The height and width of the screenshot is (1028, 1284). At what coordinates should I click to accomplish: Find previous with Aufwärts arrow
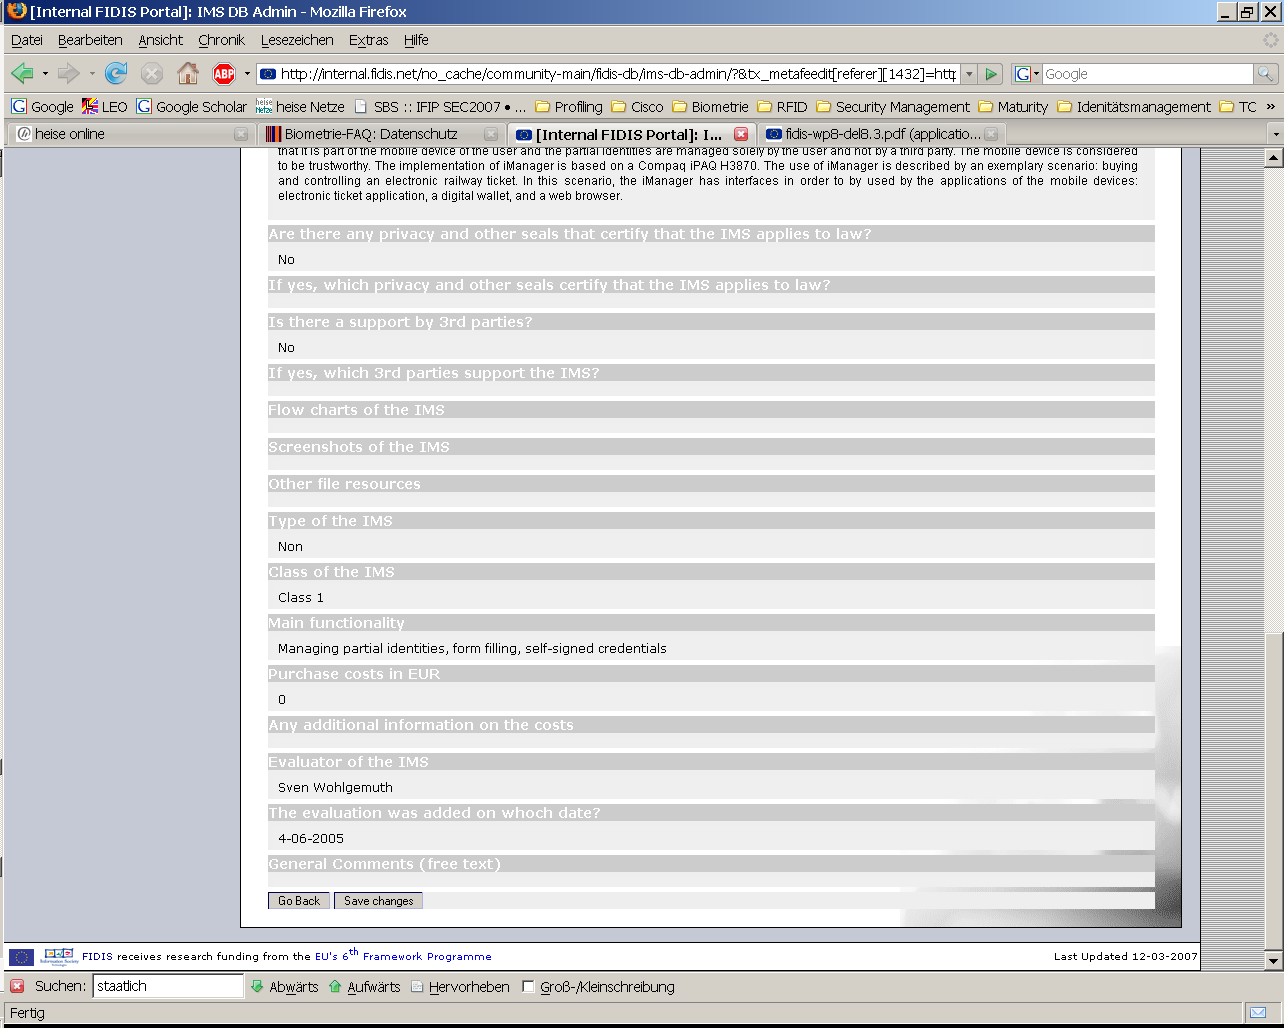pos(364,987)
